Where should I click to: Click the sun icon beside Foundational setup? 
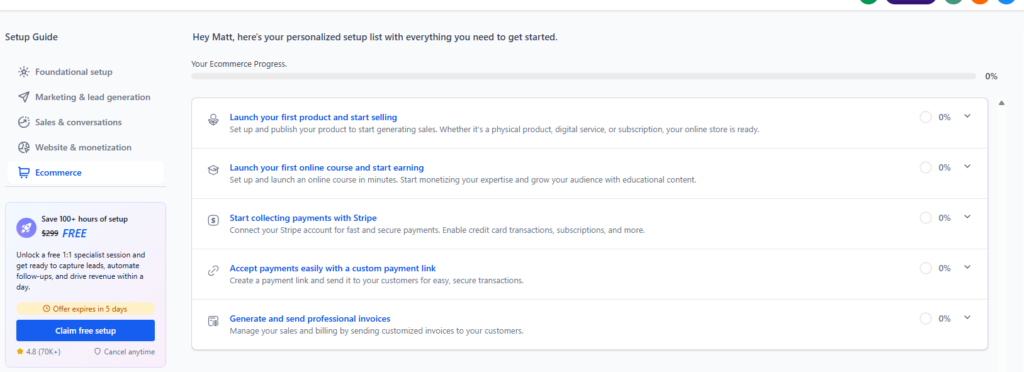pyautogui.click(x=24, y=72)
